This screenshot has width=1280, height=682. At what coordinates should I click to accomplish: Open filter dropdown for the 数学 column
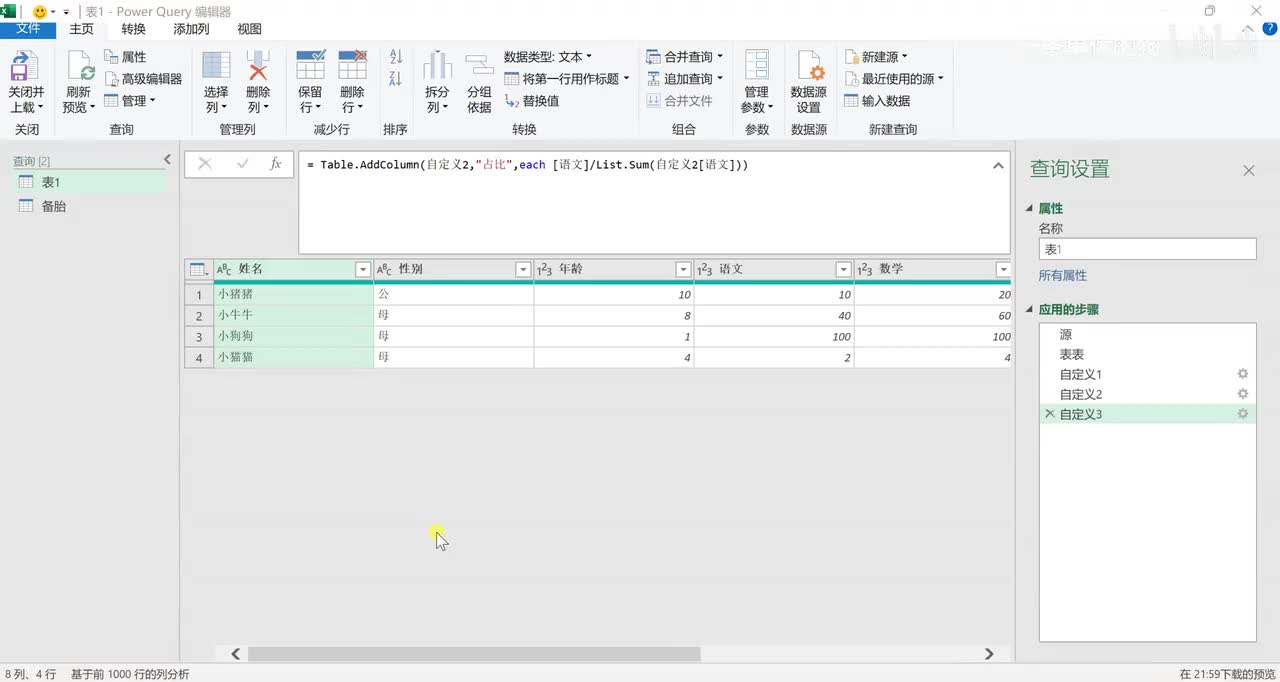pyautogui.click(x=1003, y=270)
